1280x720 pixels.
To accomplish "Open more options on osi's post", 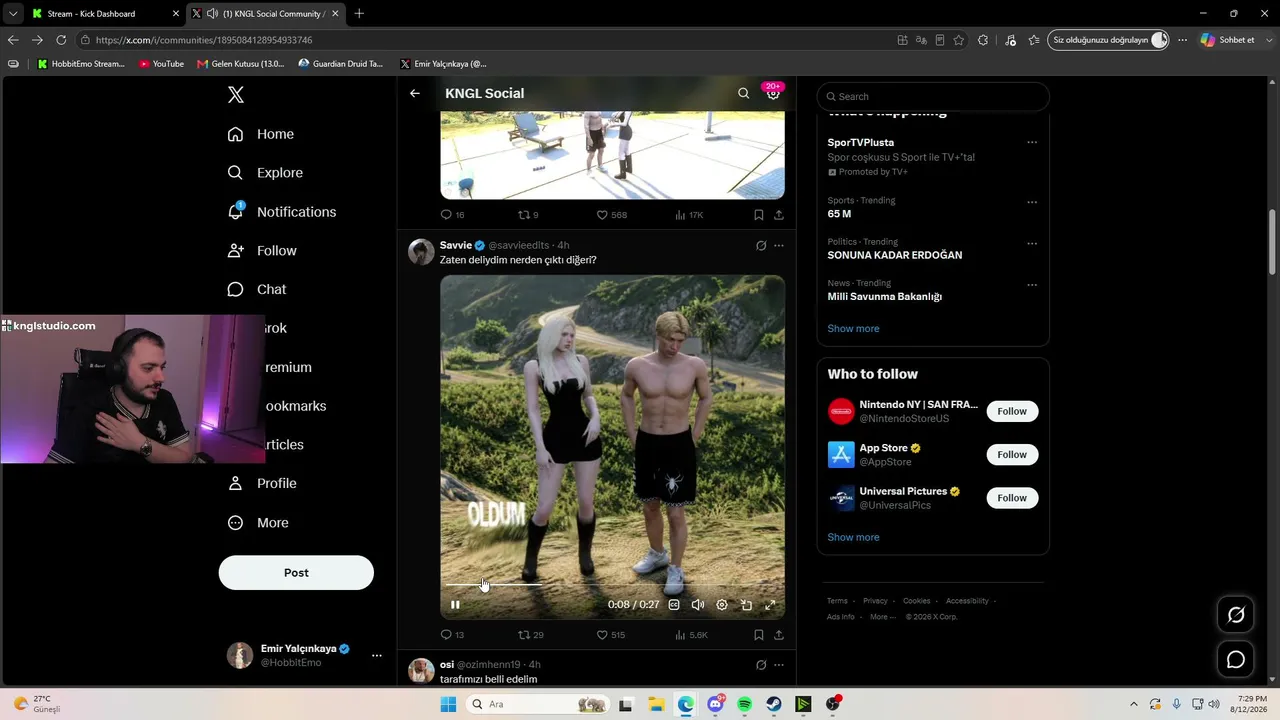I will coord(779,665).
